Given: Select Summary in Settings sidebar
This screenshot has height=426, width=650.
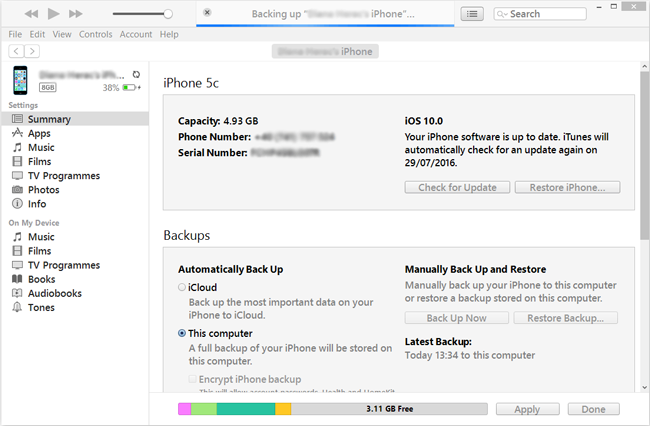Looking at the screenshot, I should coord(75,119).
